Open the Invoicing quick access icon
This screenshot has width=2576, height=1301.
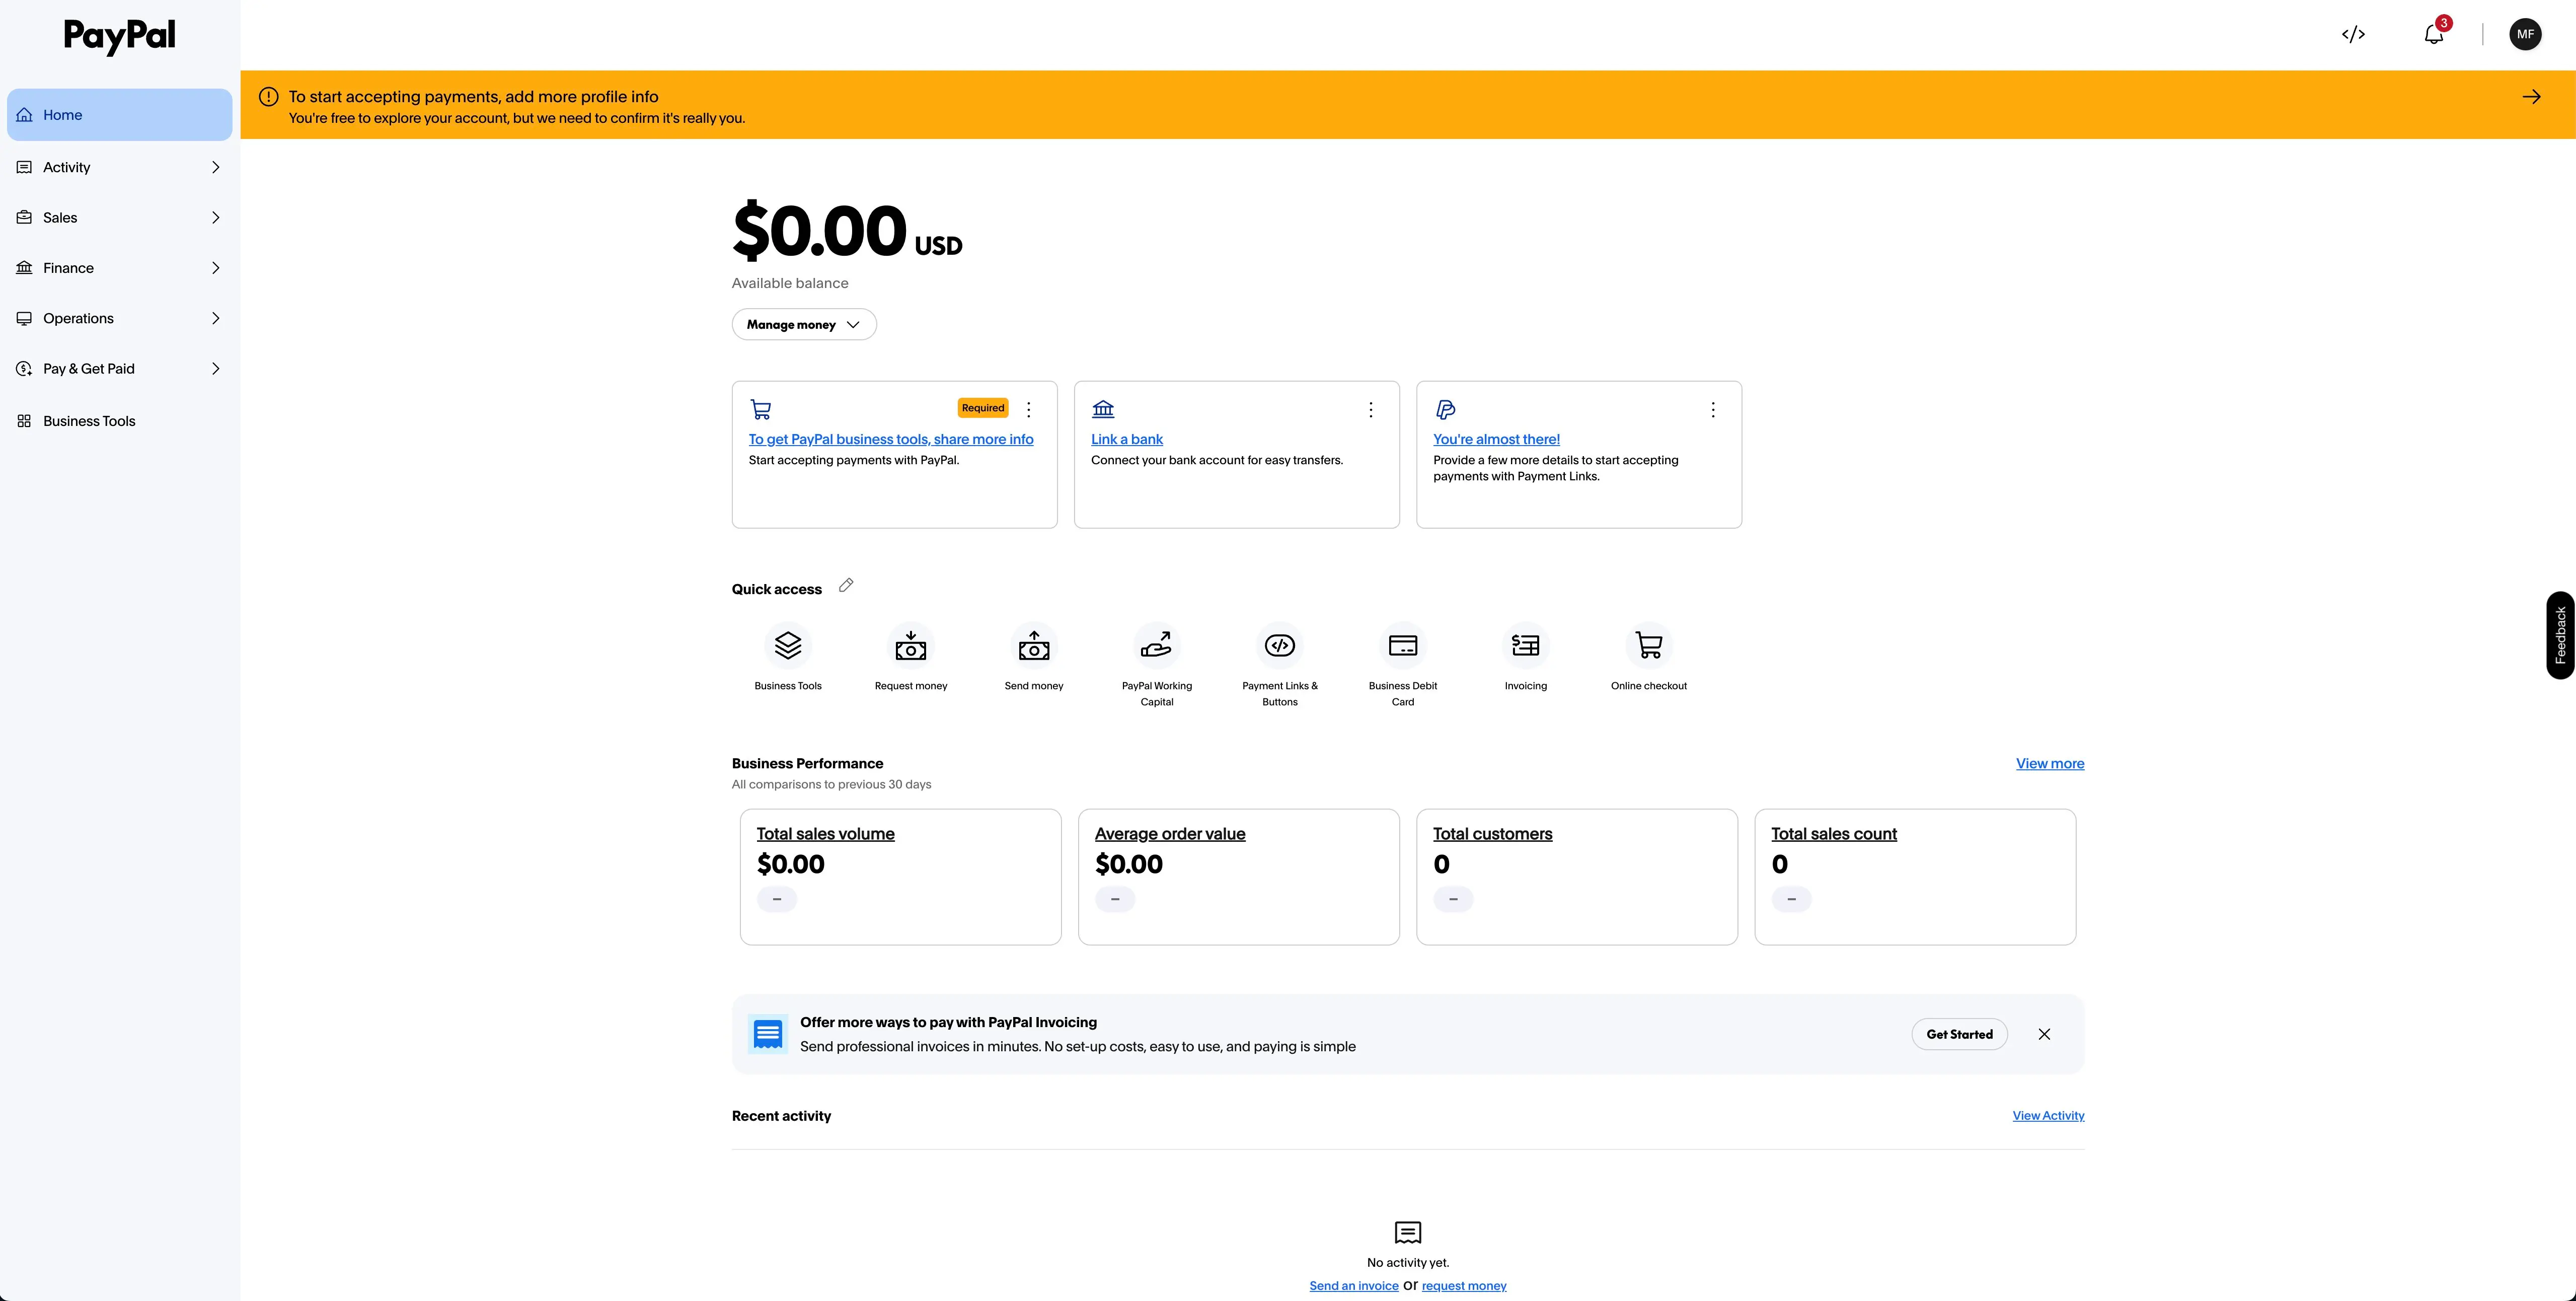(1526, 645)
